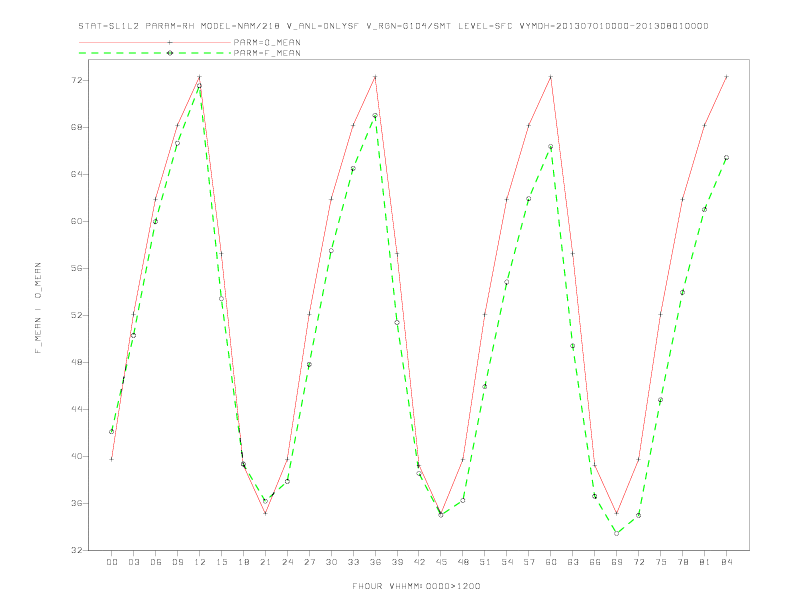Click y-axis tick label 48
Screen dimensions: 792x612
pos(77,362)
